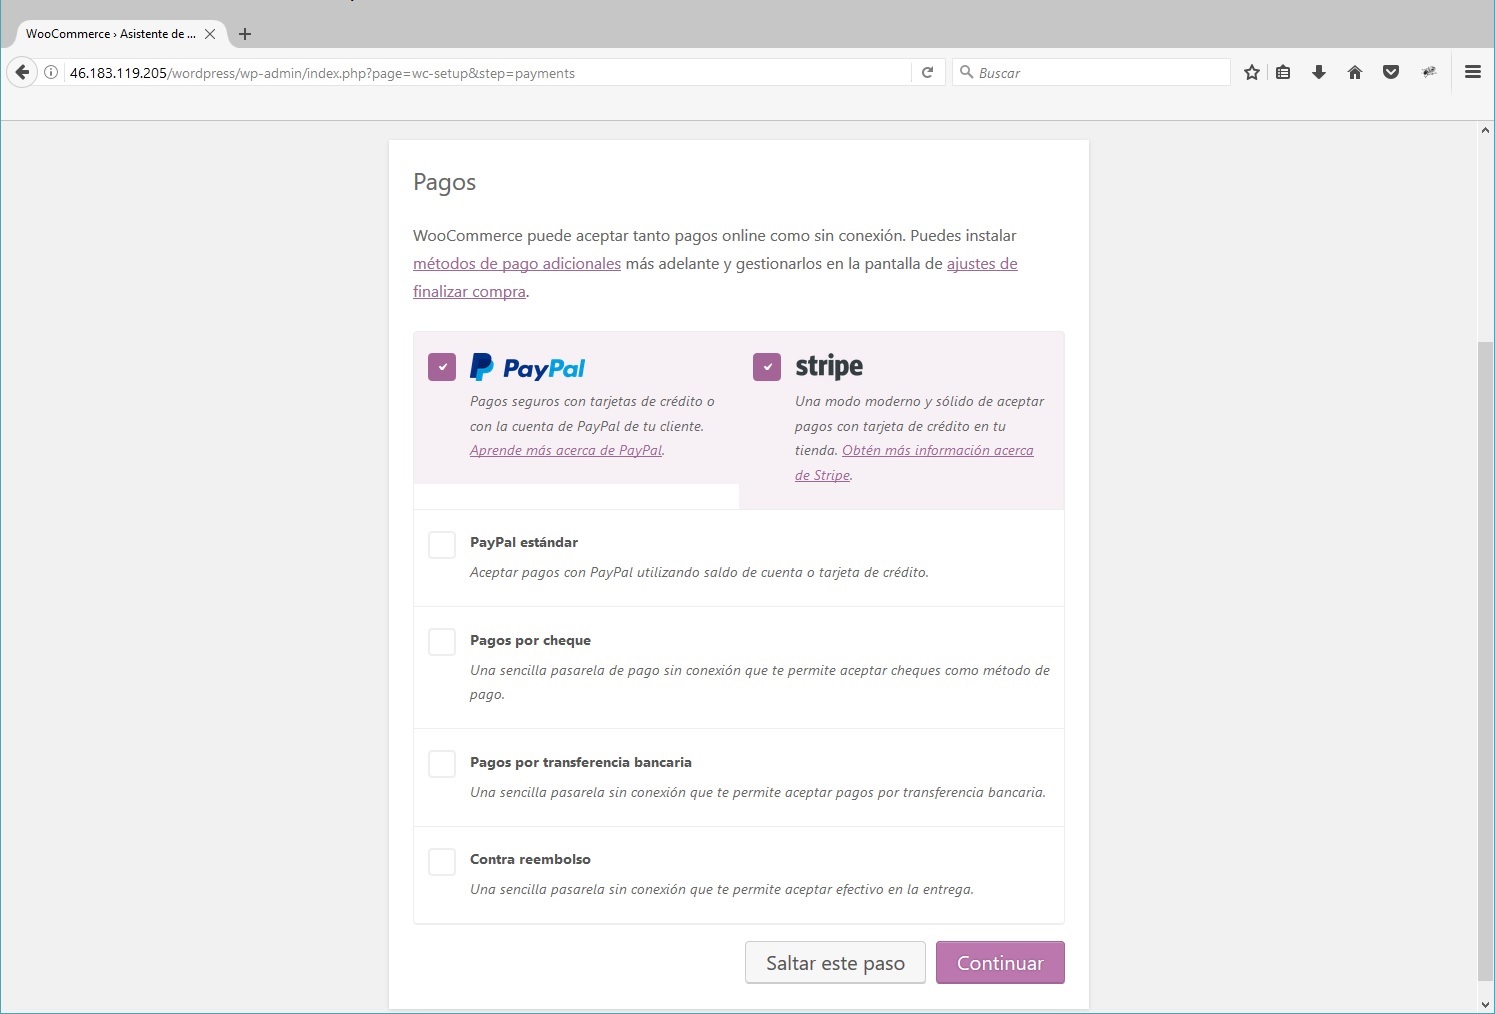Click the Continuar button

1000,963
